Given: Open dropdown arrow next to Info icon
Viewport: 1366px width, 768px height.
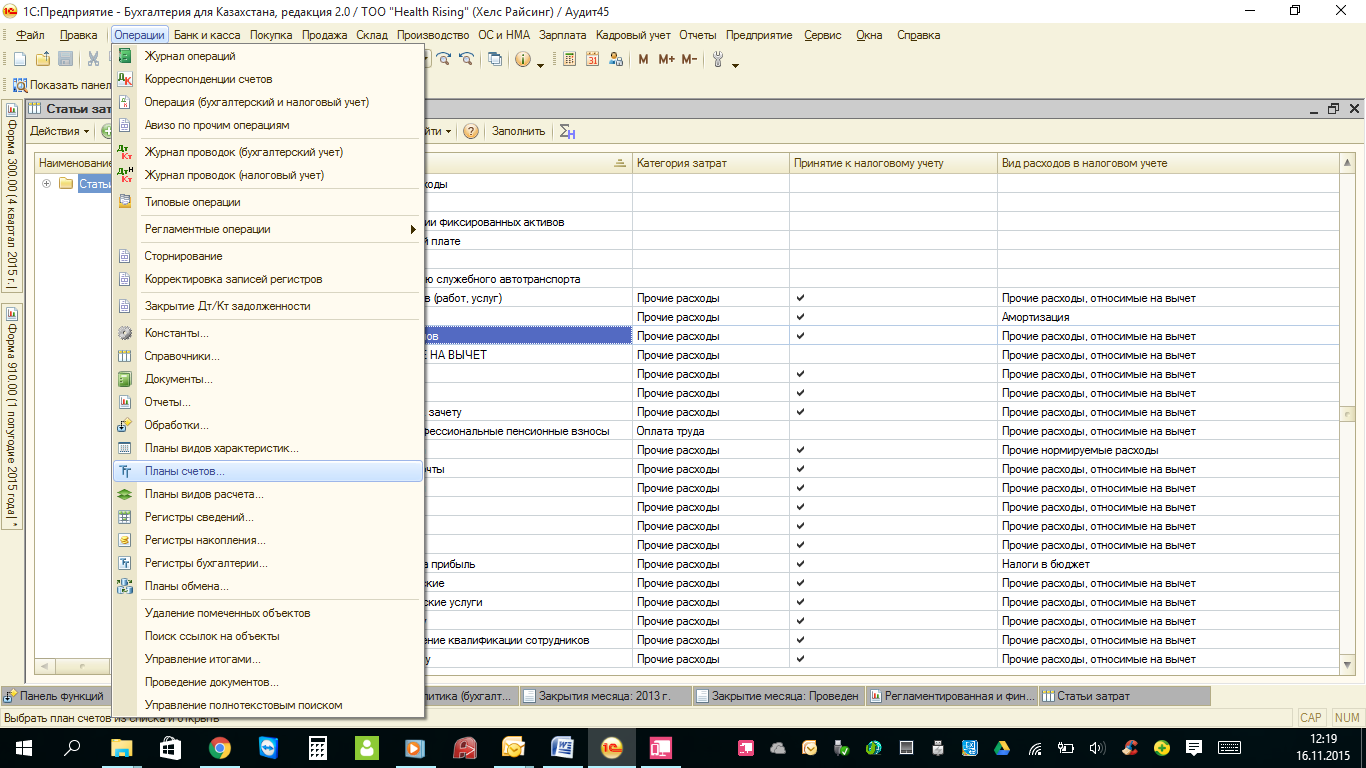Looking at the screenshot, I should pyautogui.click(x=541, y=63).
